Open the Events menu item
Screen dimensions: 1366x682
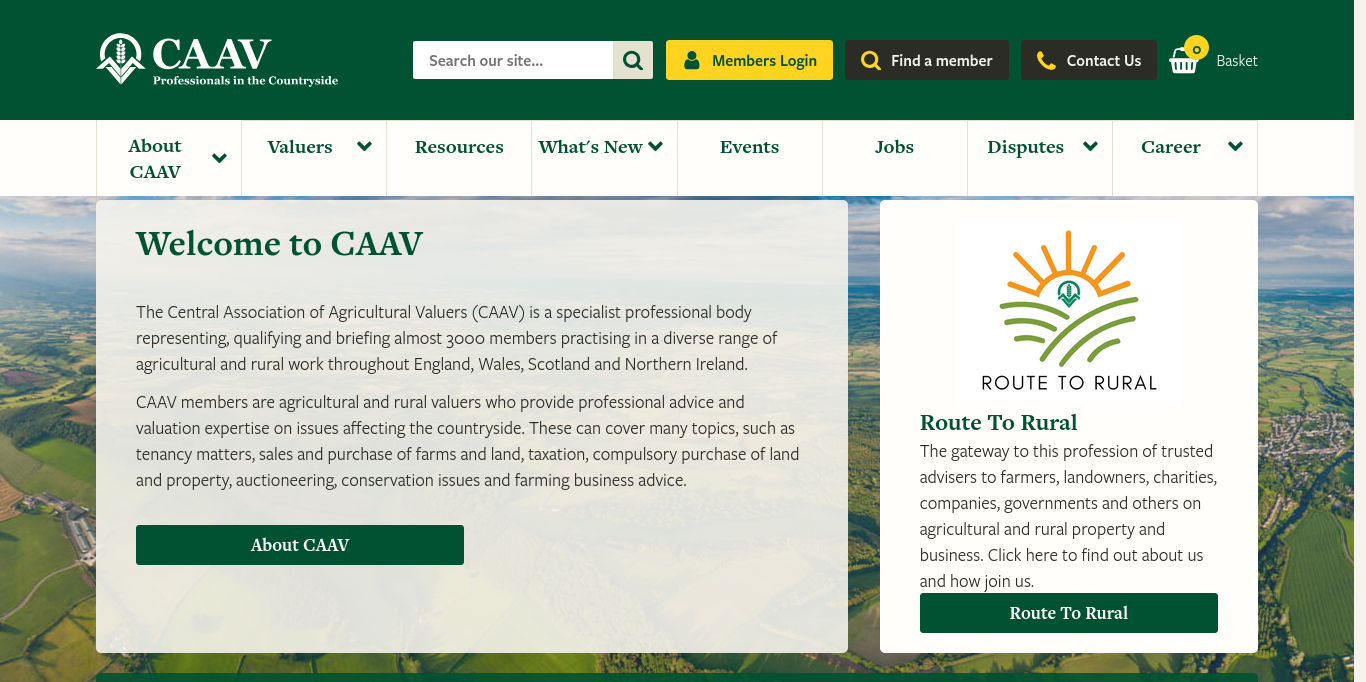749,147
